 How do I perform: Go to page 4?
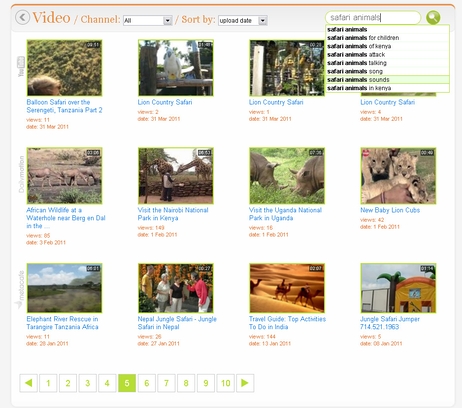[107, 383]
